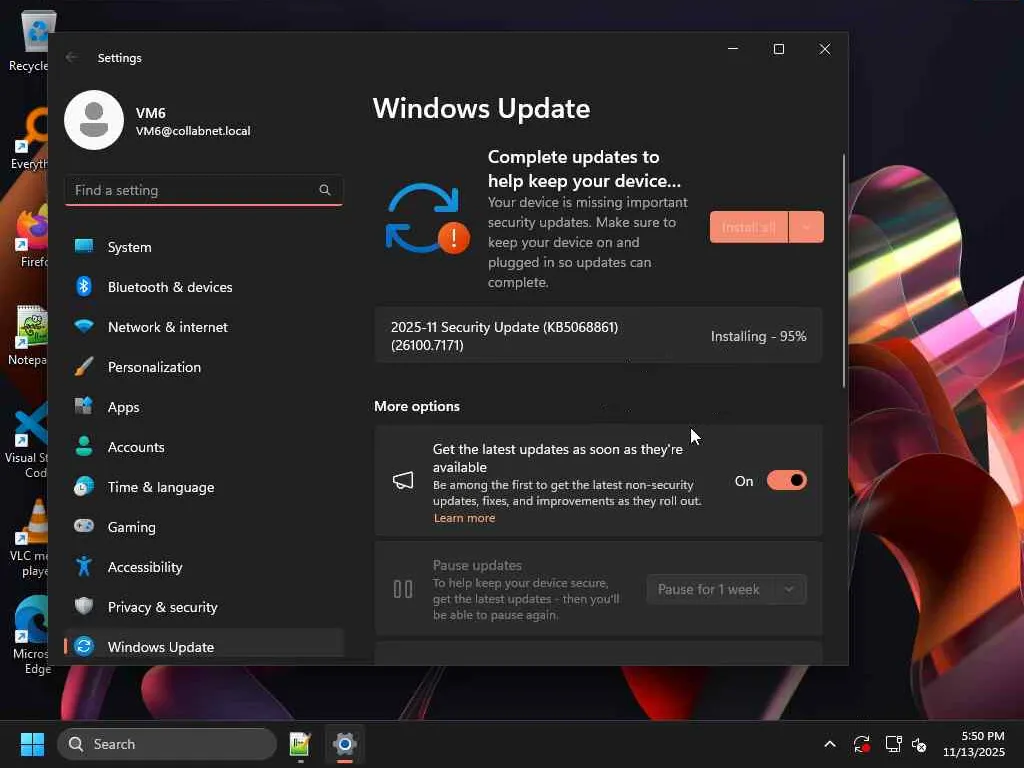1024x768 pixels.
Task: Click the VM6 profile avatar
Action: point(94,120)
